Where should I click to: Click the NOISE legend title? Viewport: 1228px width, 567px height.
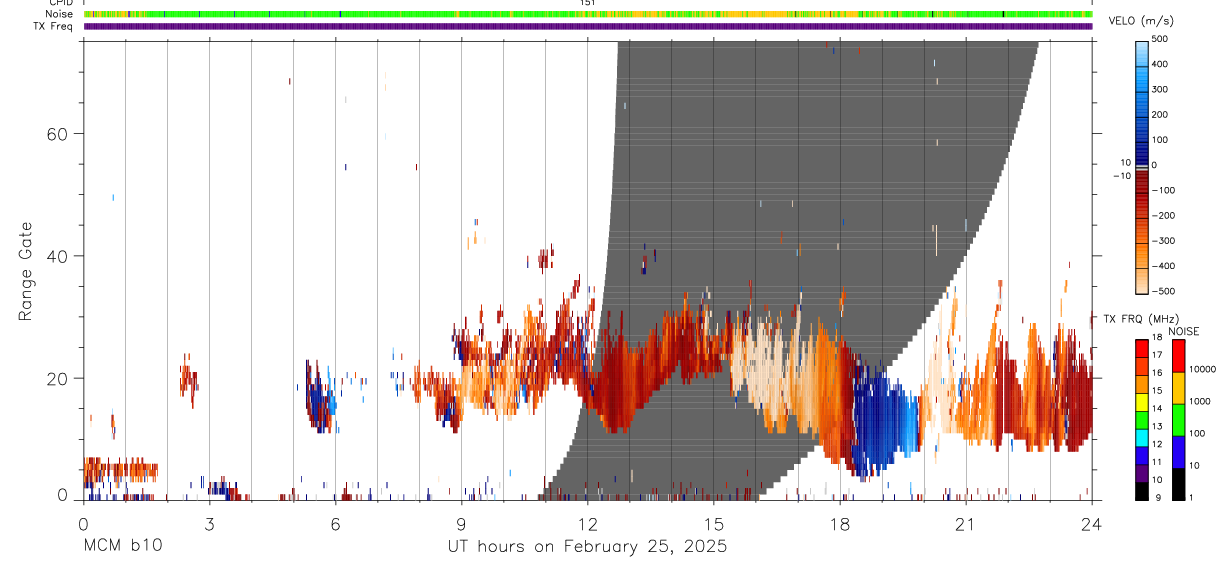click(x=1185, y=331)
